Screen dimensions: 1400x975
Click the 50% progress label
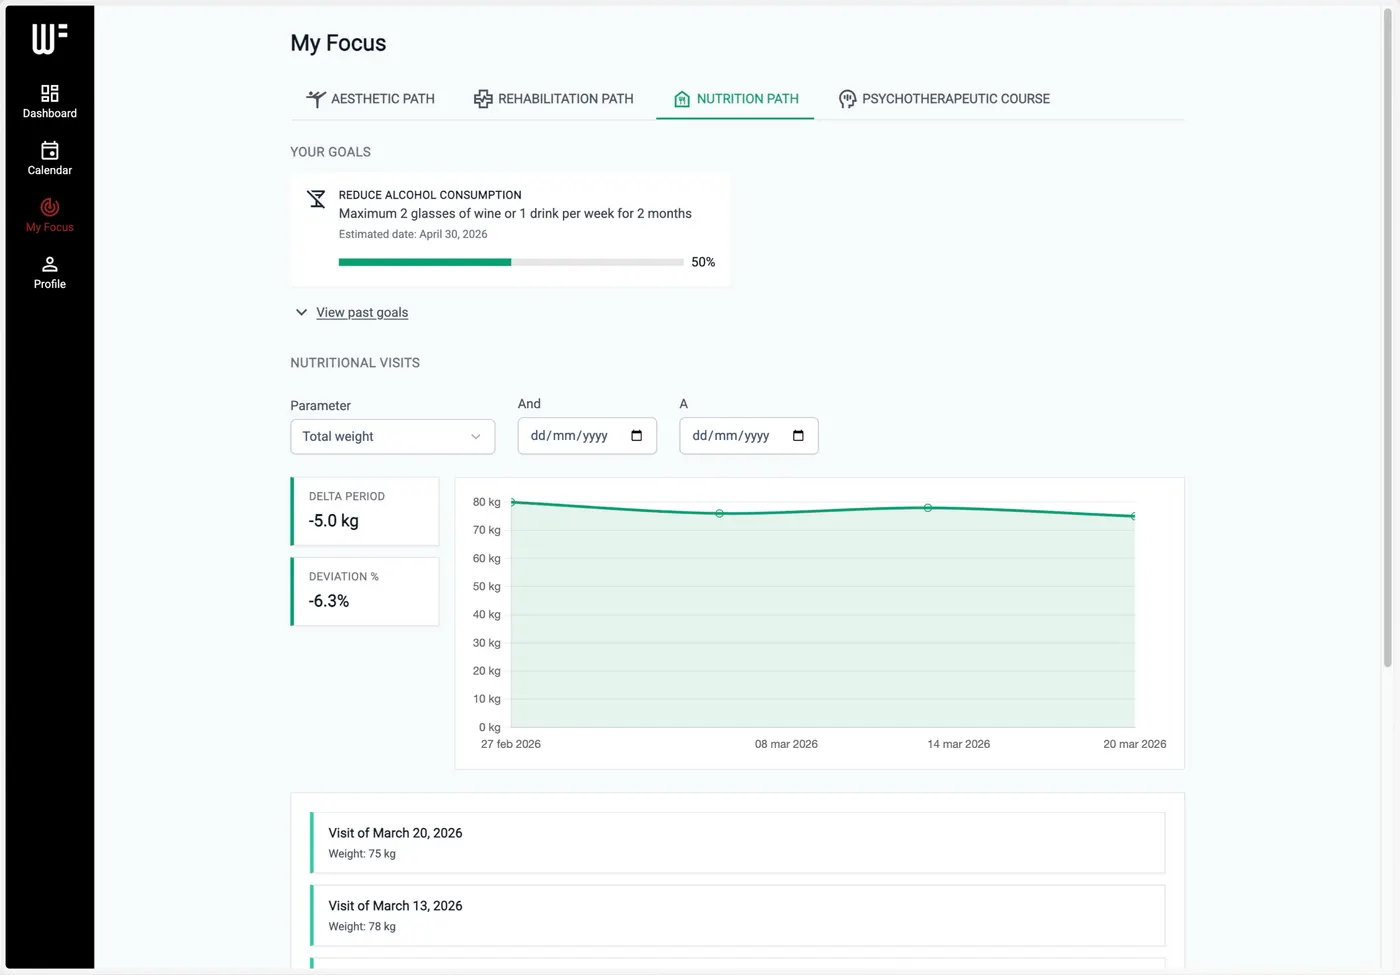[703, 262]
